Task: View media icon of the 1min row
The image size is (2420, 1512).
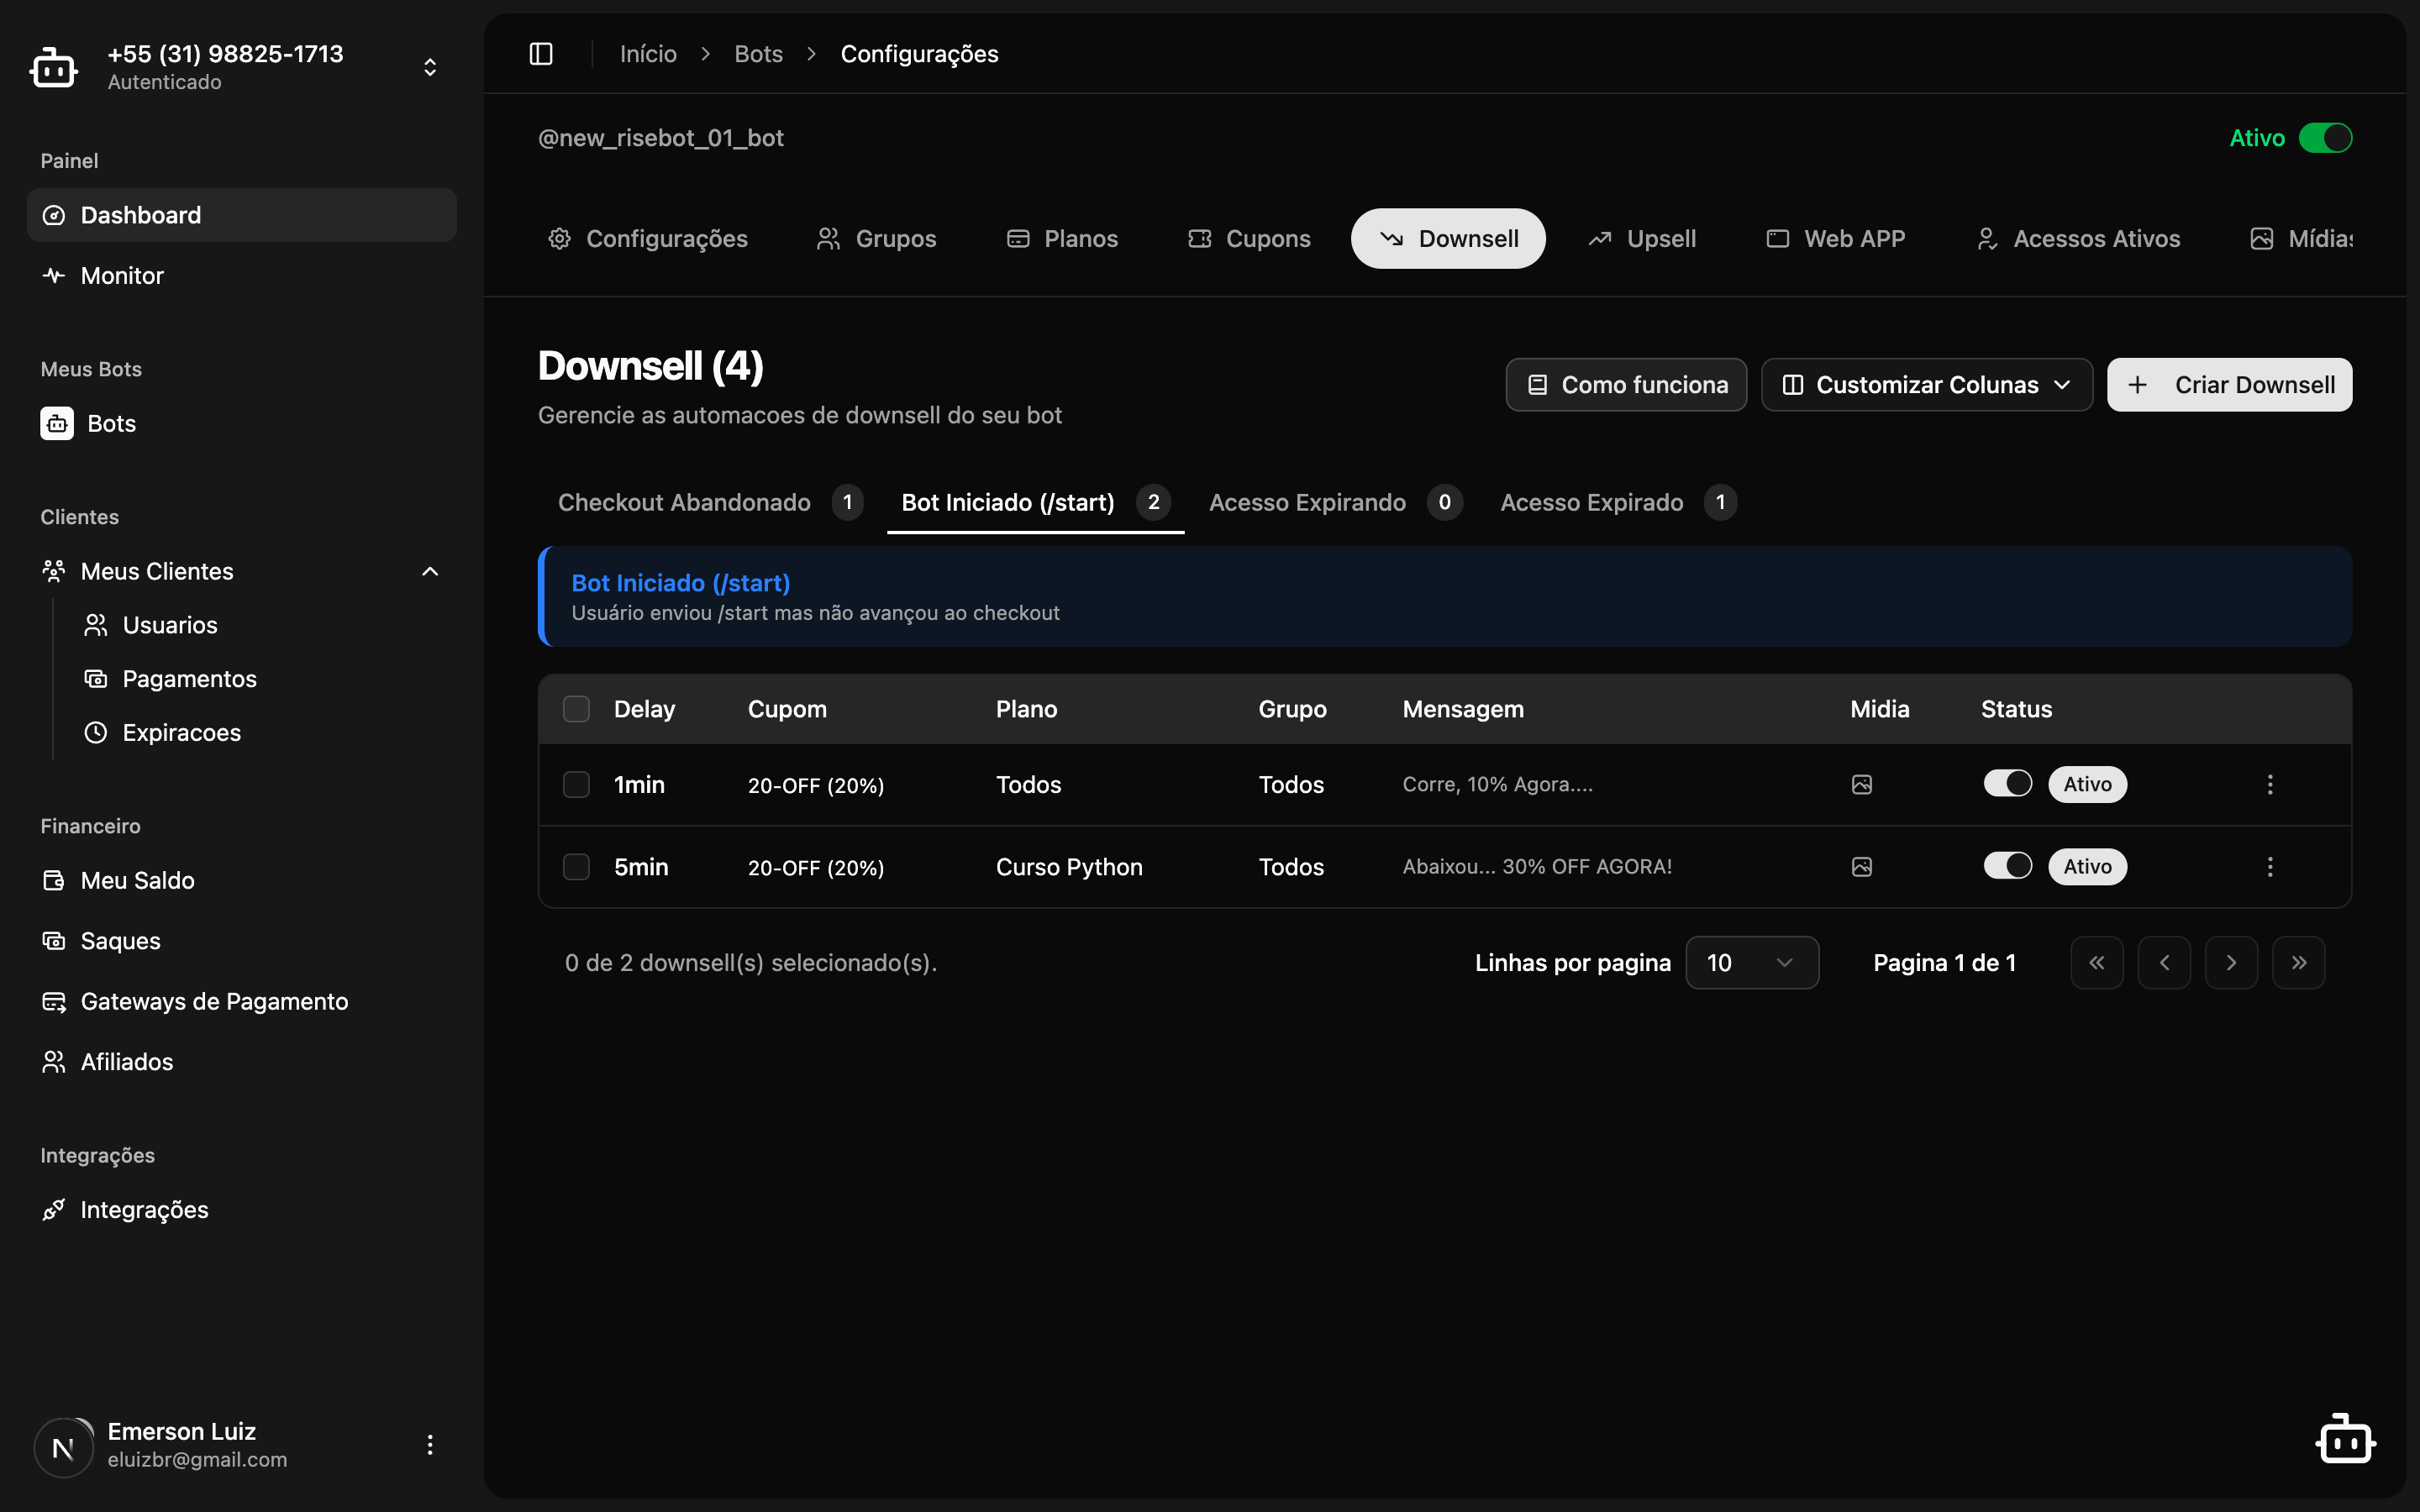Action: click(x=1862, y=785)
